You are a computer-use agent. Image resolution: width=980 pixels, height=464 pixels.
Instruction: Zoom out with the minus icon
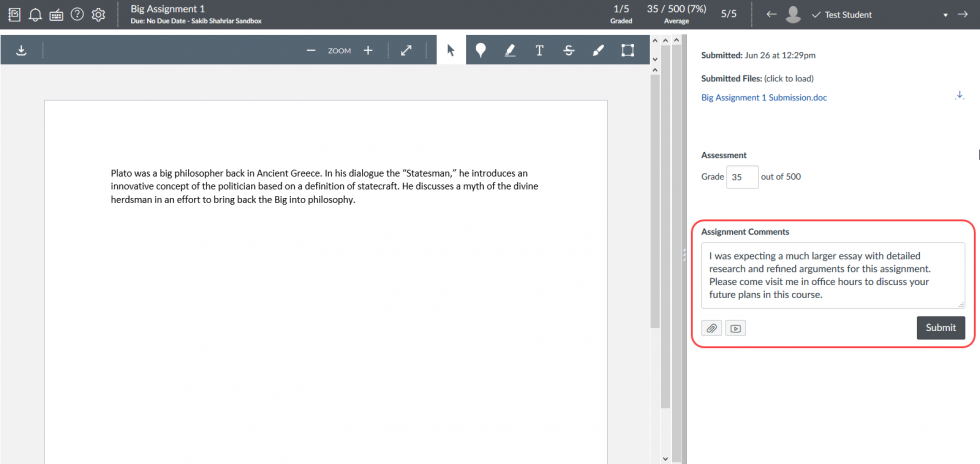click(311, 51)
